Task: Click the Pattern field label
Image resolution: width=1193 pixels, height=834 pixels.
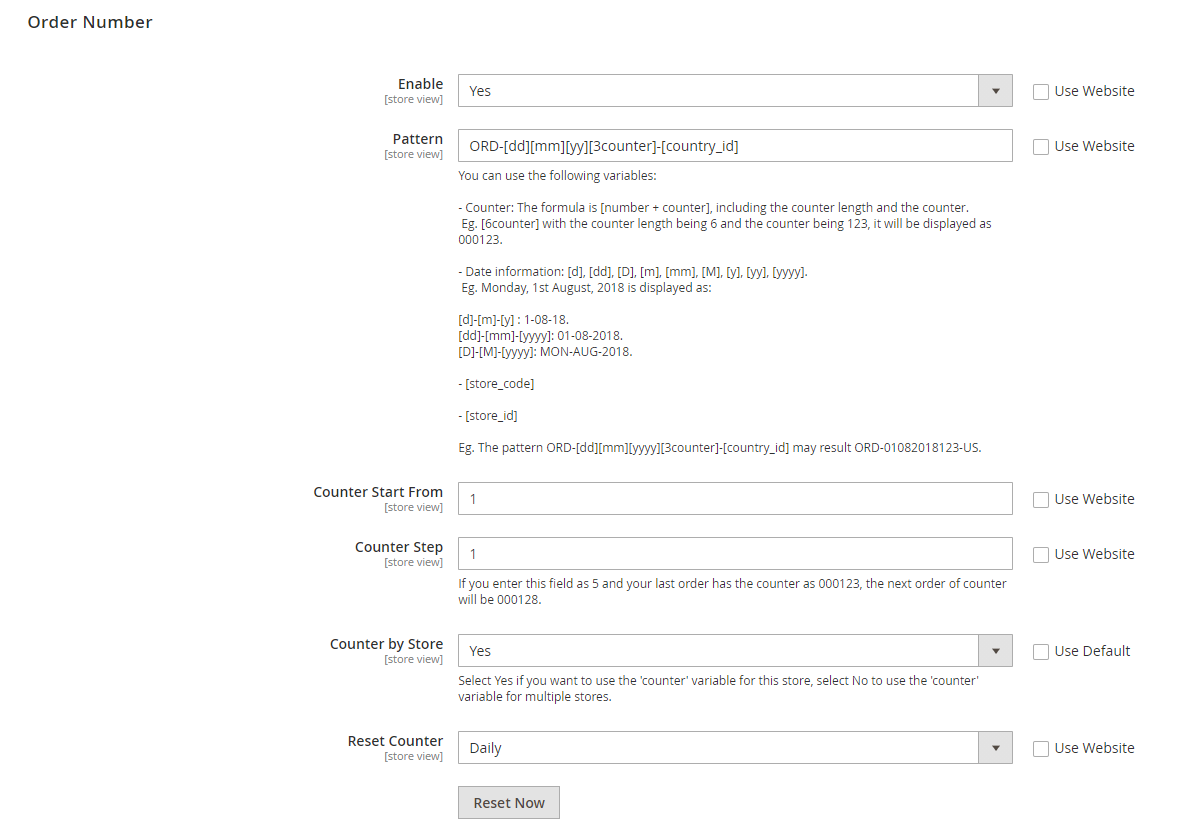Action: (417, 139)
